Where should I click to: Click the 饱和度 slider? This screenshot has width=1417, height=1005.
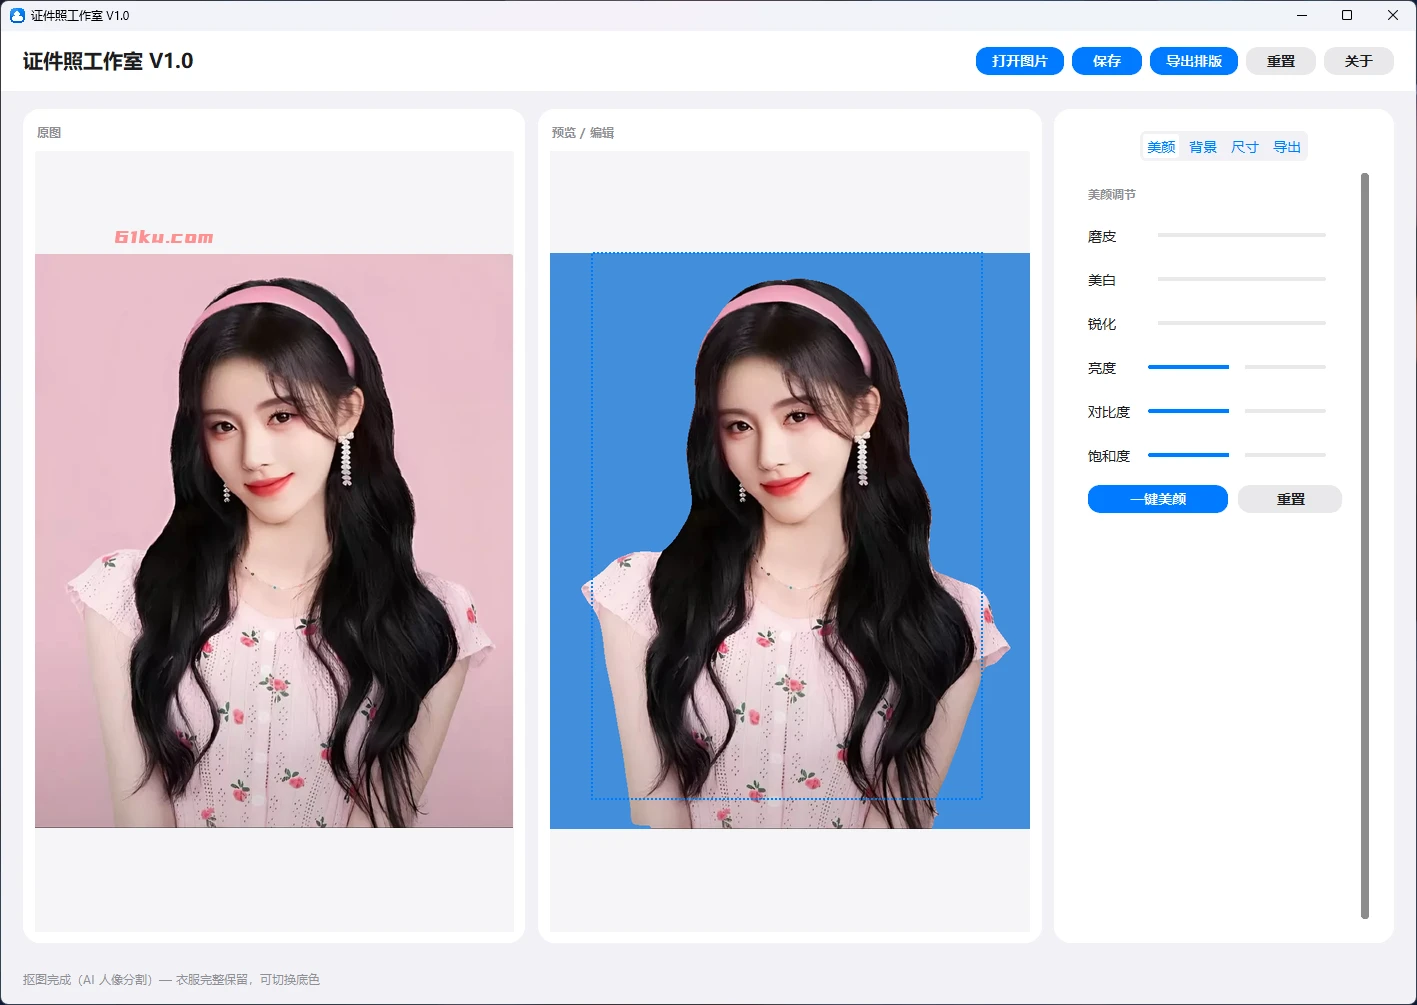point(1237,455)
